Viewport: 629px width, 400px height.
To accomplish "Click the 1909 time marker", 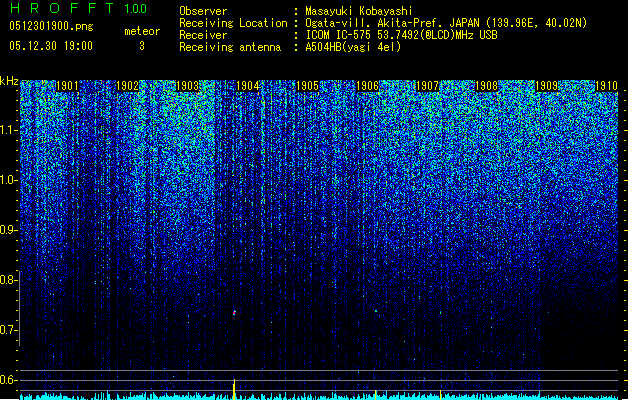I will tap(546, 86).
